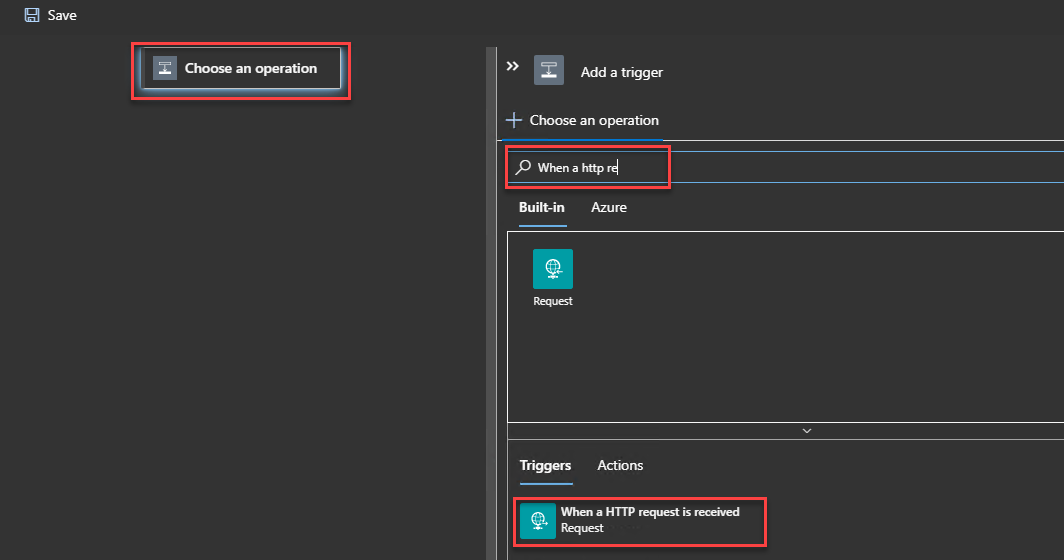Select the Request connector icon
The width and height of the screenshot is (1064, 560).
click(553, 269)
